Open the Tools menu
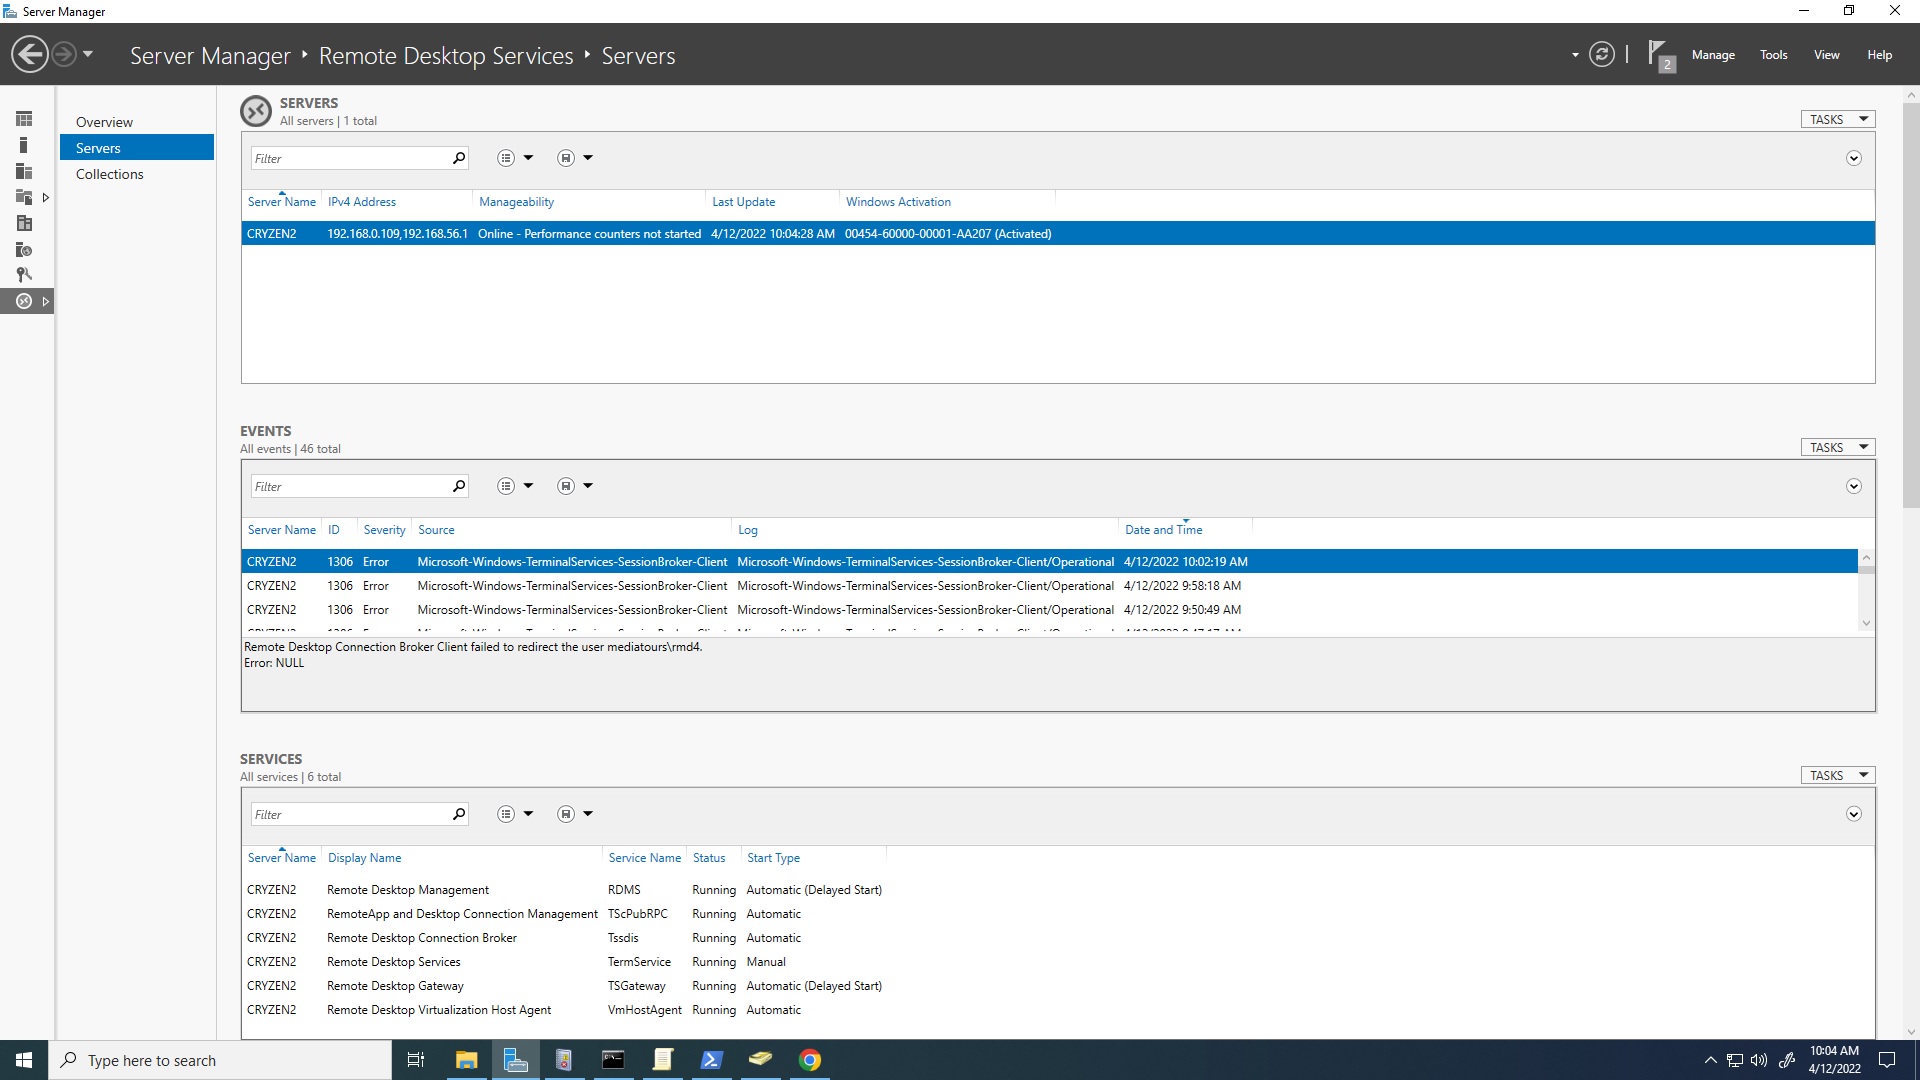 pos(1773,55)
